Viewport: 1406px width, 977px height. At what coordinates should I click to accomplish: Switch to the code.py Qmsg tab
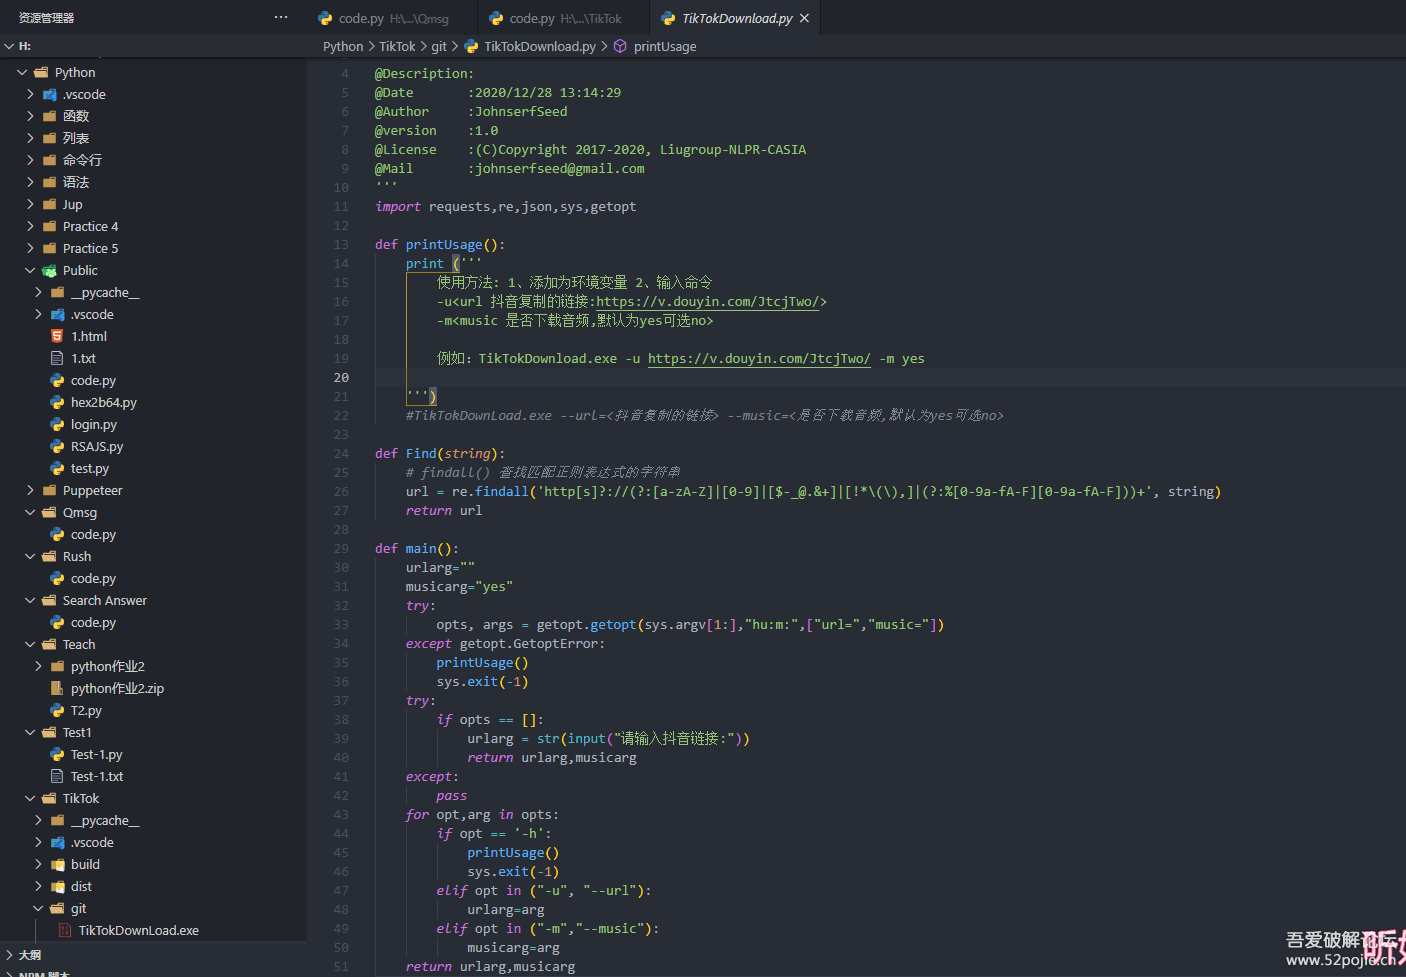pyautogui.click(x=383, y=18)
